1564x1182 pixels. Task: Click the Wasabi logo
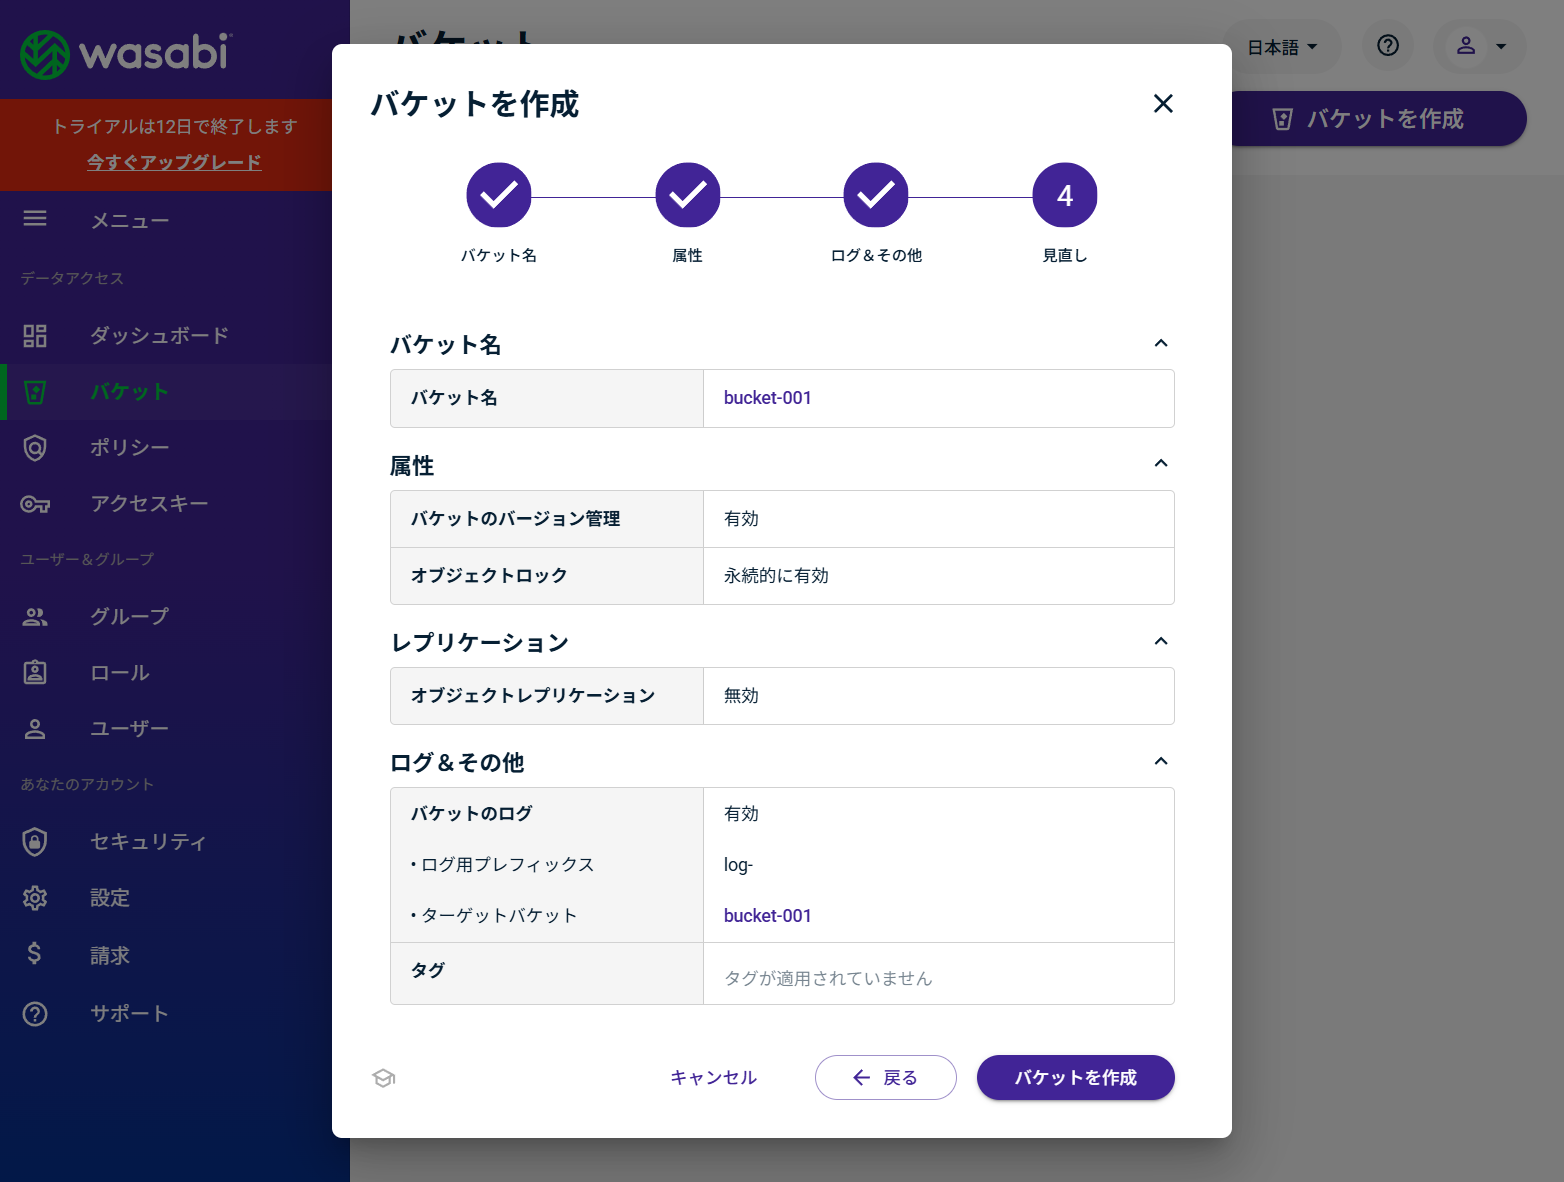(x=126, y=53)
